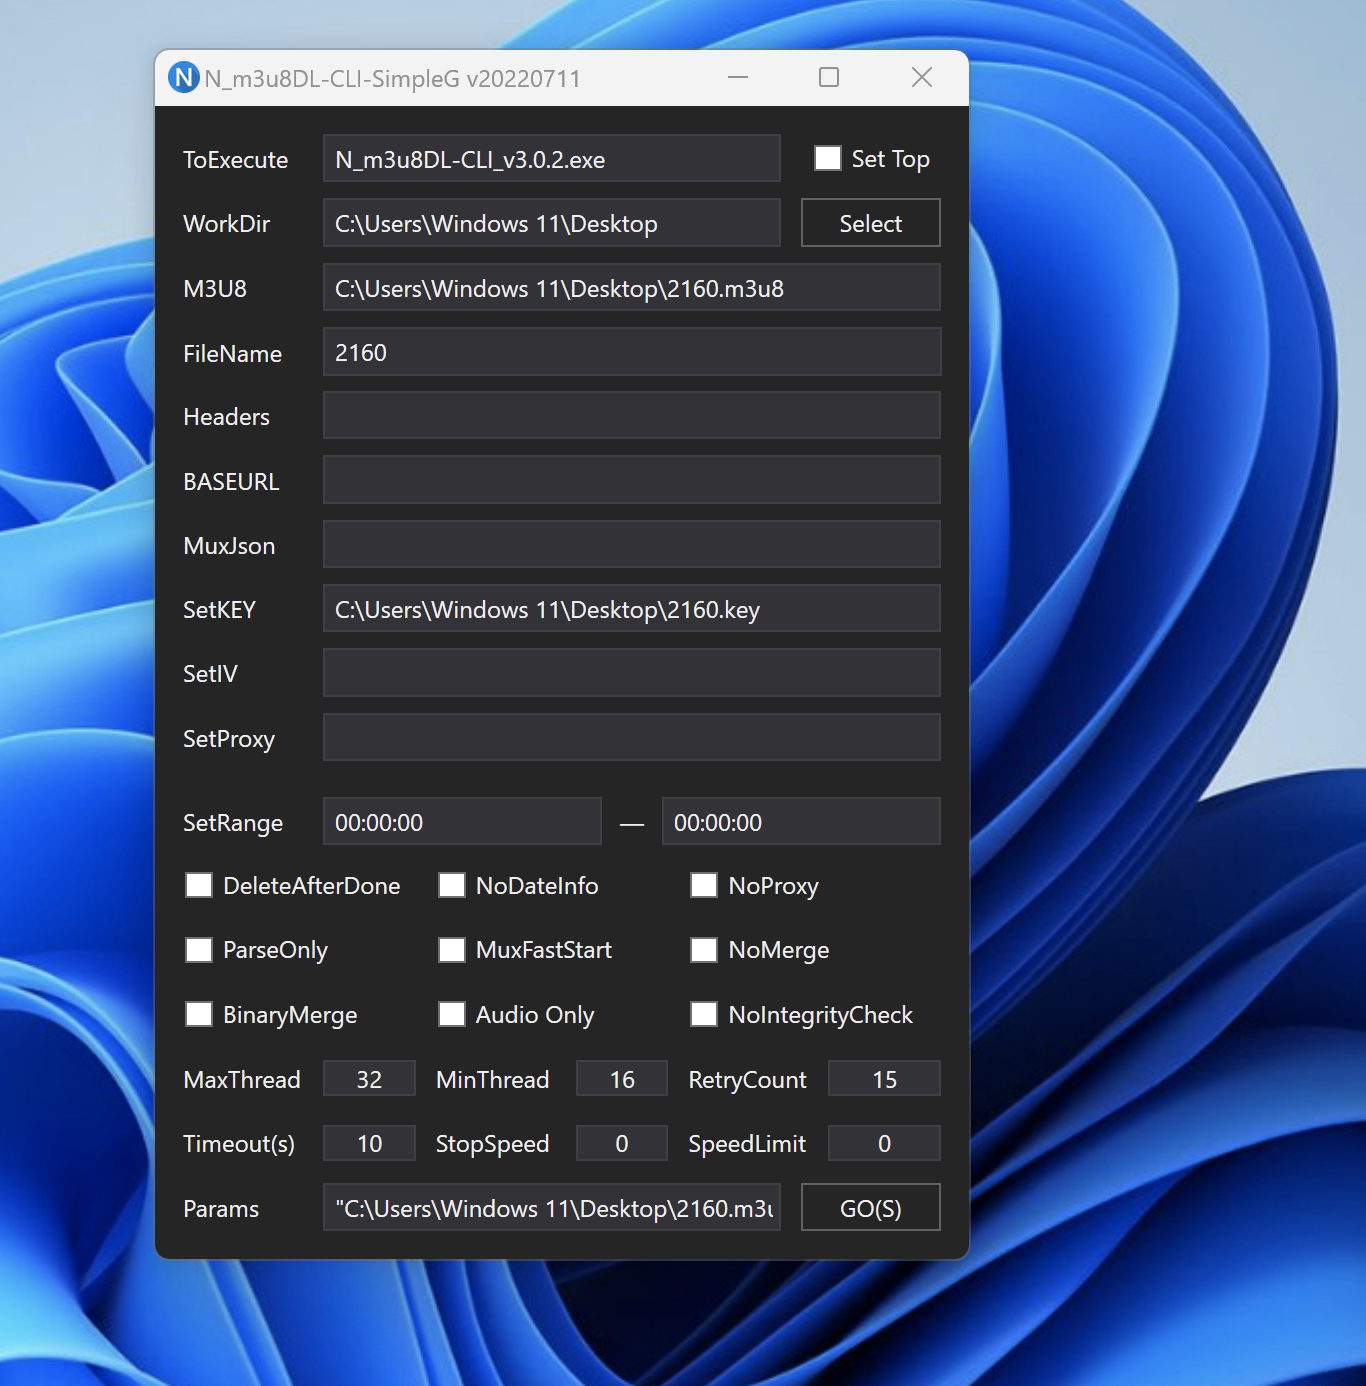Screen dimensions: 1366x1386
Task: Click the SetIV input field
Action: point(632,672)
